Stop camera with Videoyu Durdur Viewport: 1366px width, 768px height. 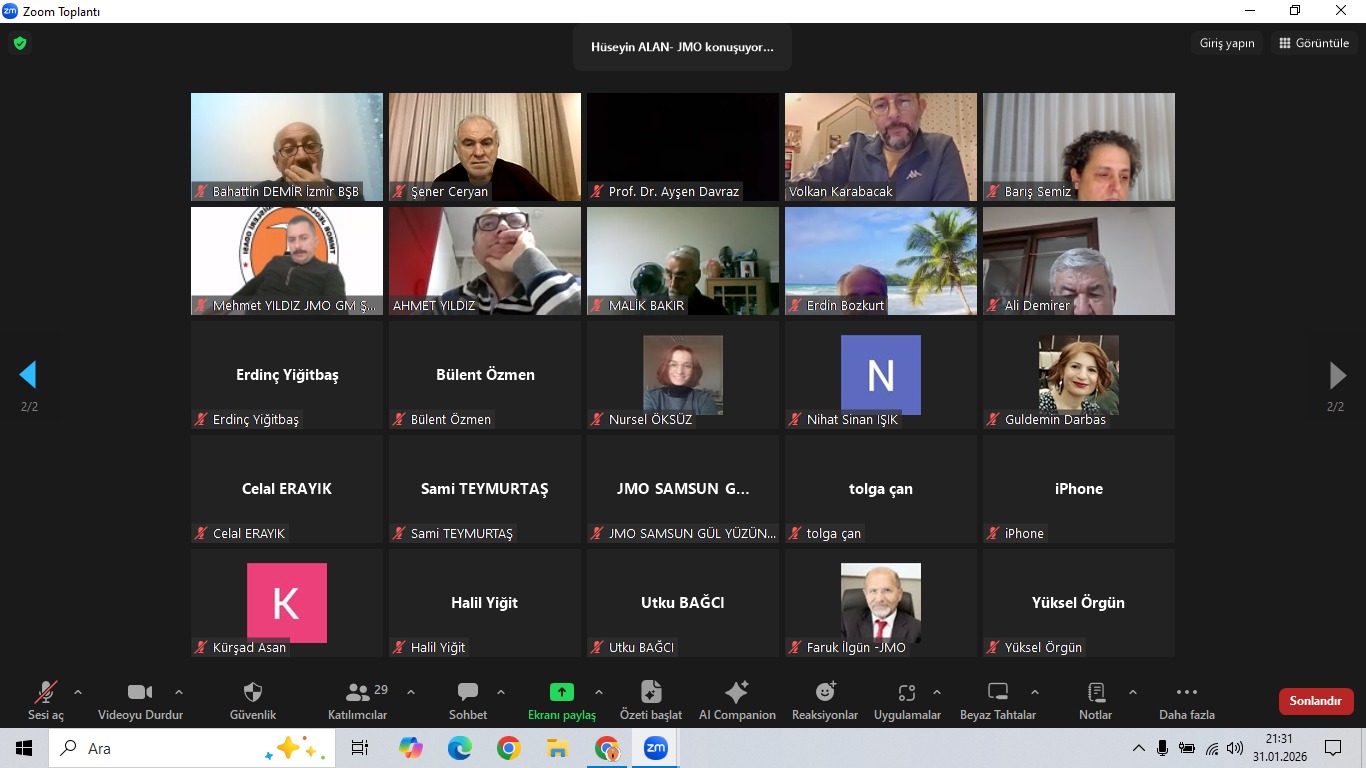click(x=140, y=693)
